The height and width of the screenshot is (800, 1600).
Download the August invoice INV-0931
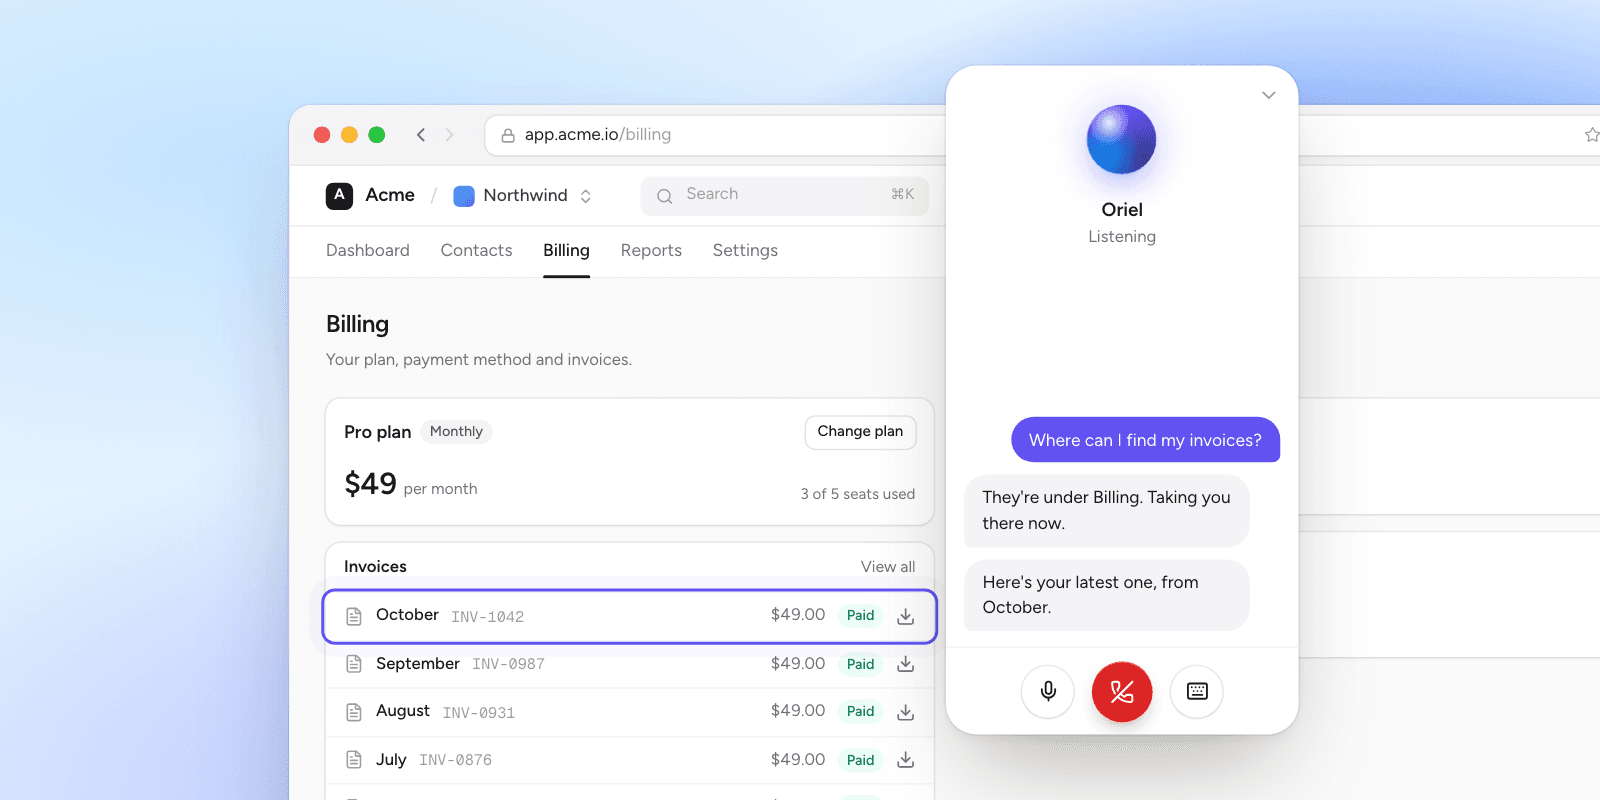(905, 712)
